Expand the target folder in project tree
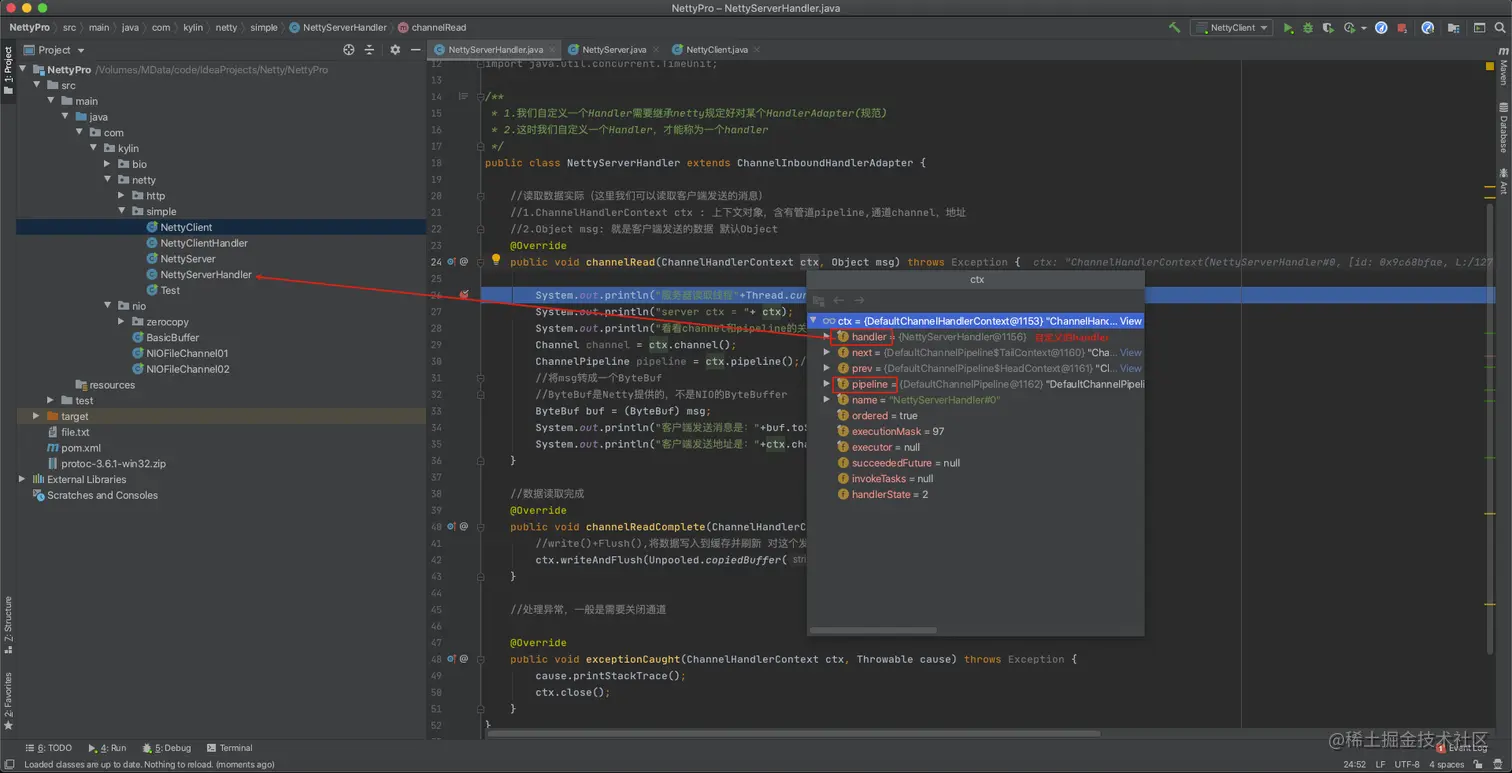 click(37, 416)
